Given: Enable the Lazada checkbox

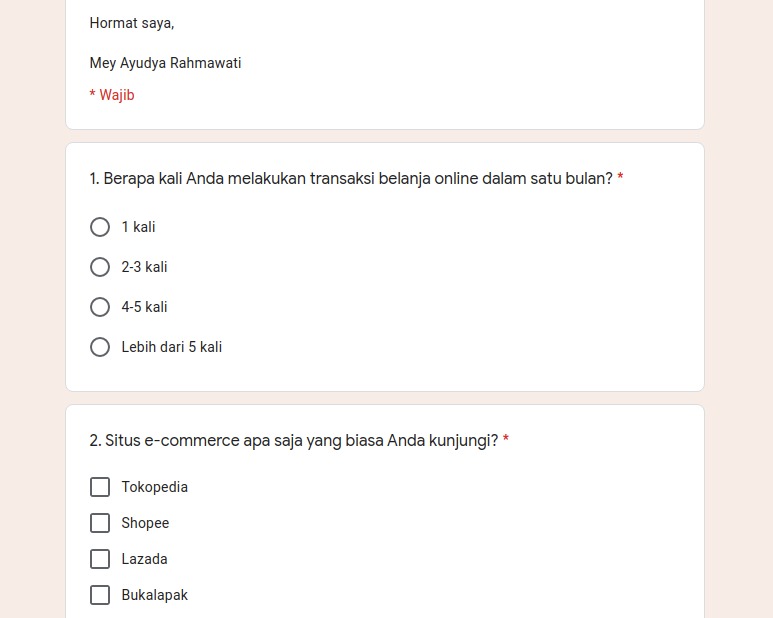Looking at the screenshot, I should point(100,559).
